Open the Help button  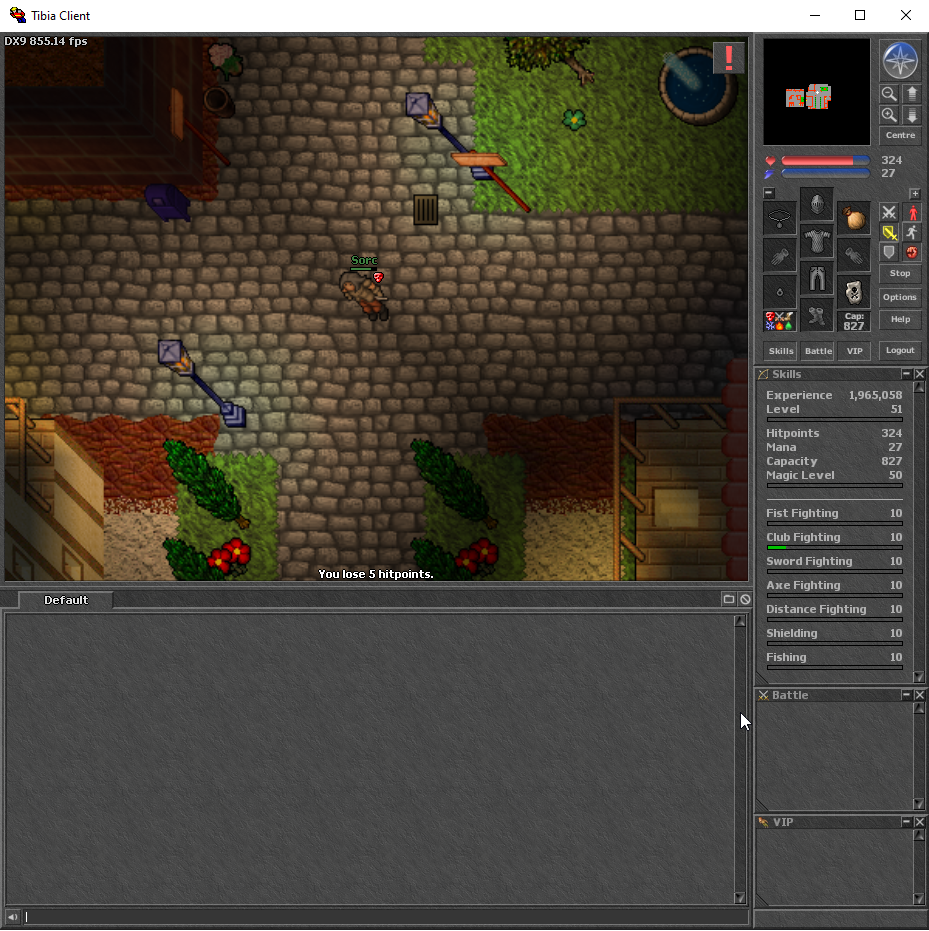click(900, 319)
